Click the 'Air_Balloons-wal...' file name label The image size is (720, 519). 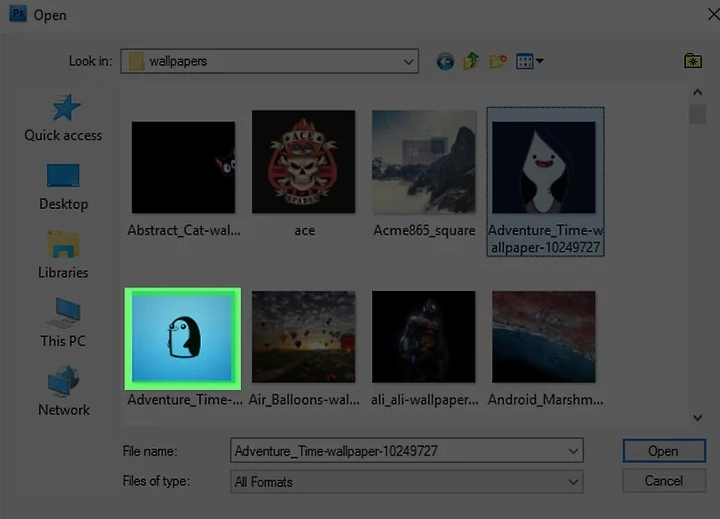[304, 400]
